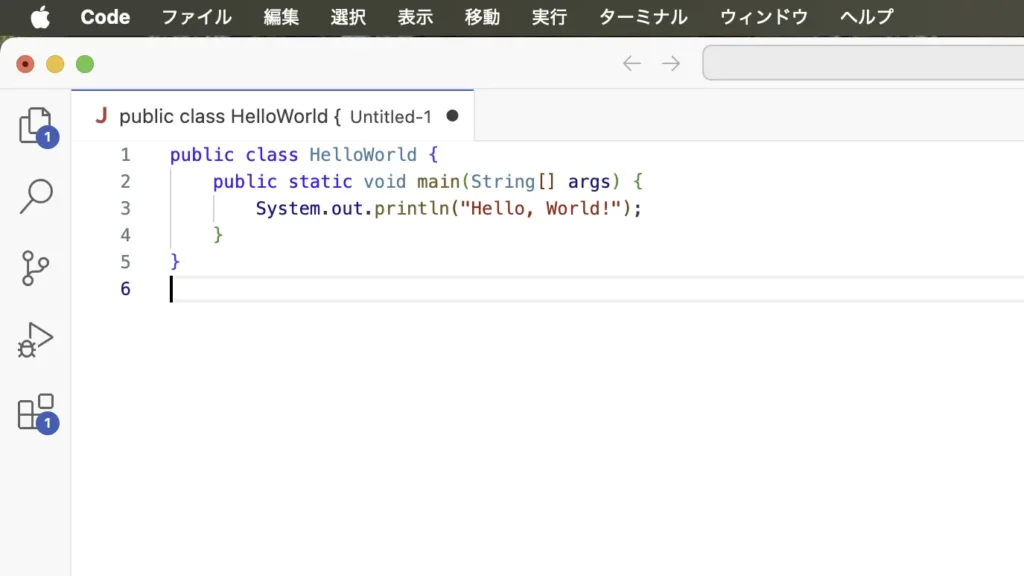Click the Extensions badge notification
Image resolution: width=1024 pixels, height=576 pixels.
(47, 424)
